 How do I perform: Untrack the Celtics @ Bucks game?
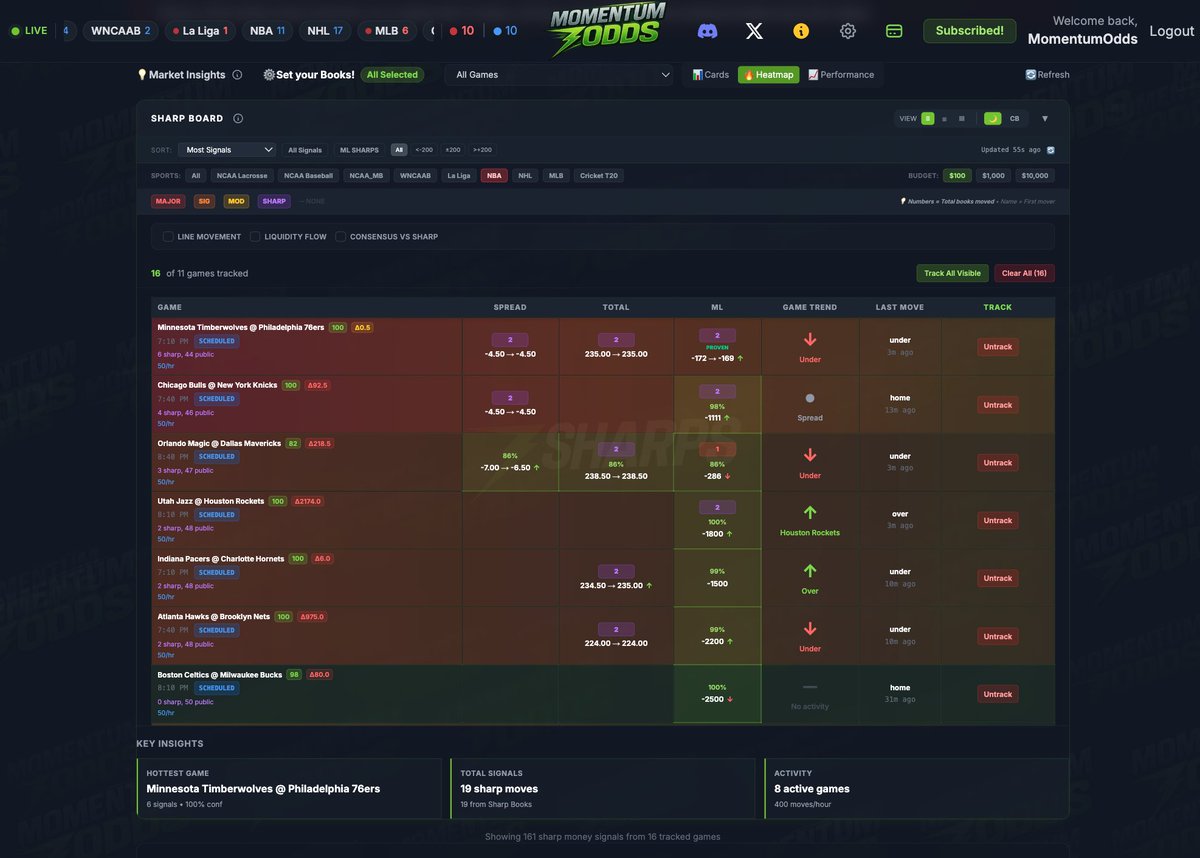(998, 694)
